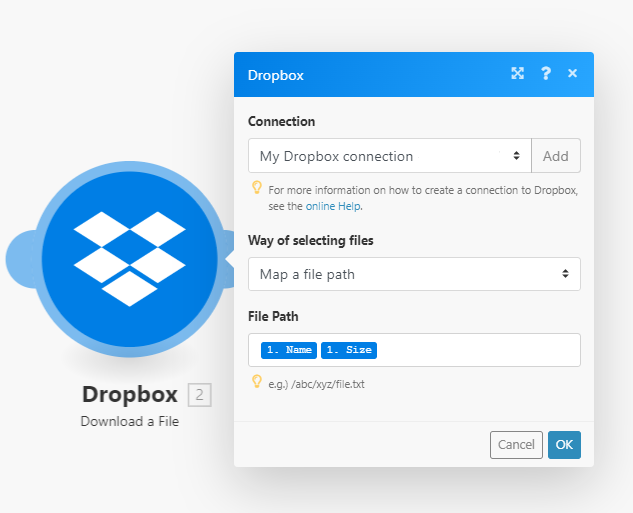Click the 'Dropbox' module name label
Viewport: 633px width, 513px height.
(x=130, y=395)
